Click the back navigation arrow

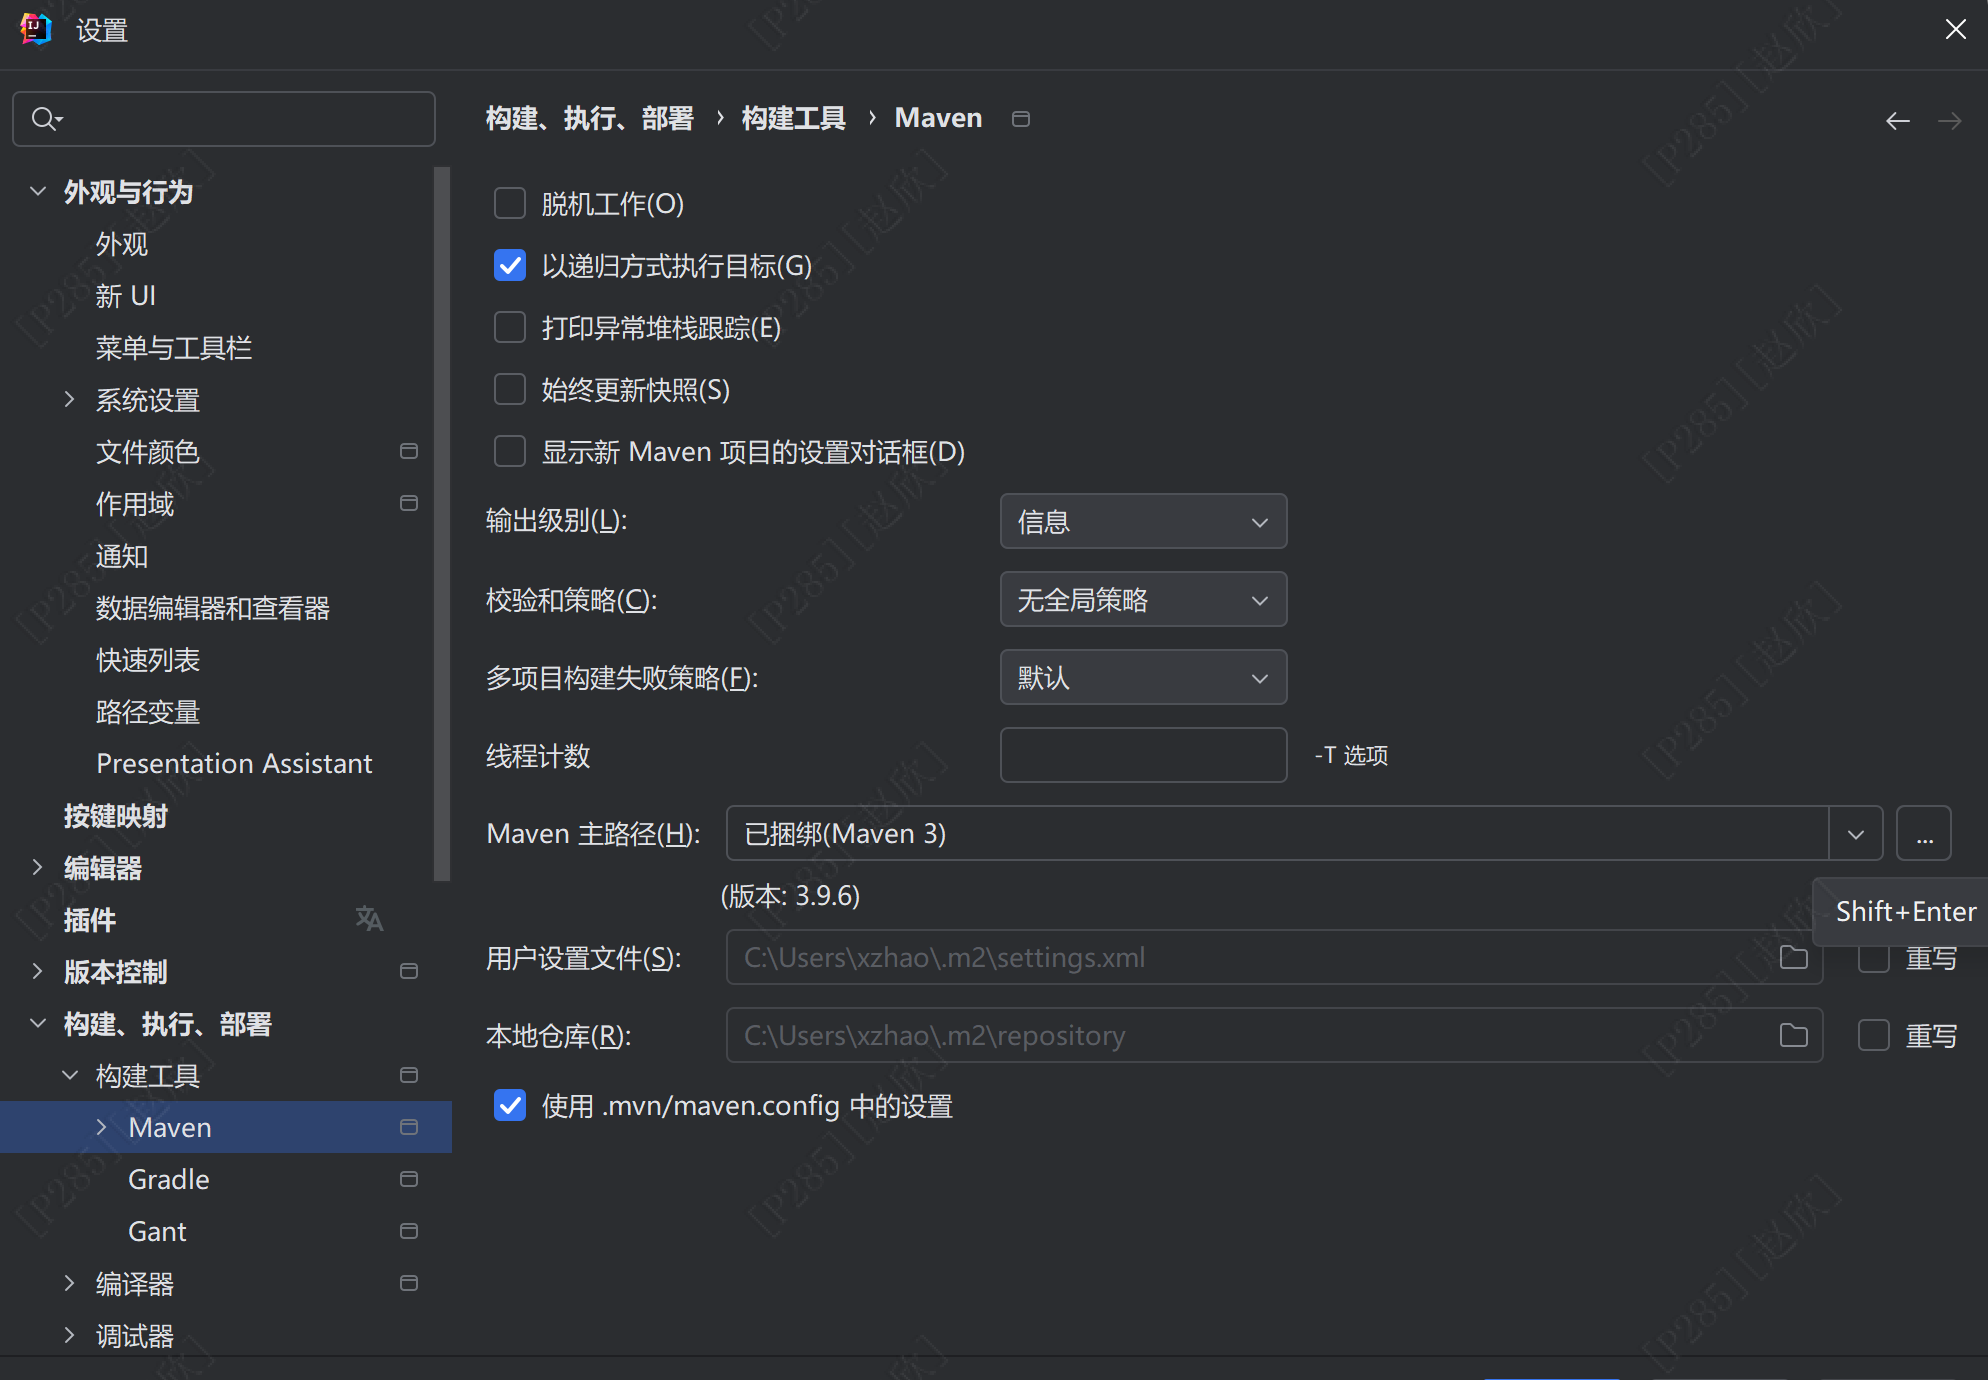click(1897, 121)
